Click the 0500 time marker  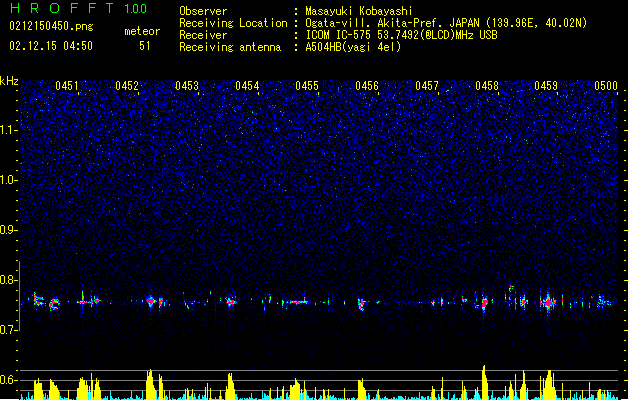tap(606, 85)
